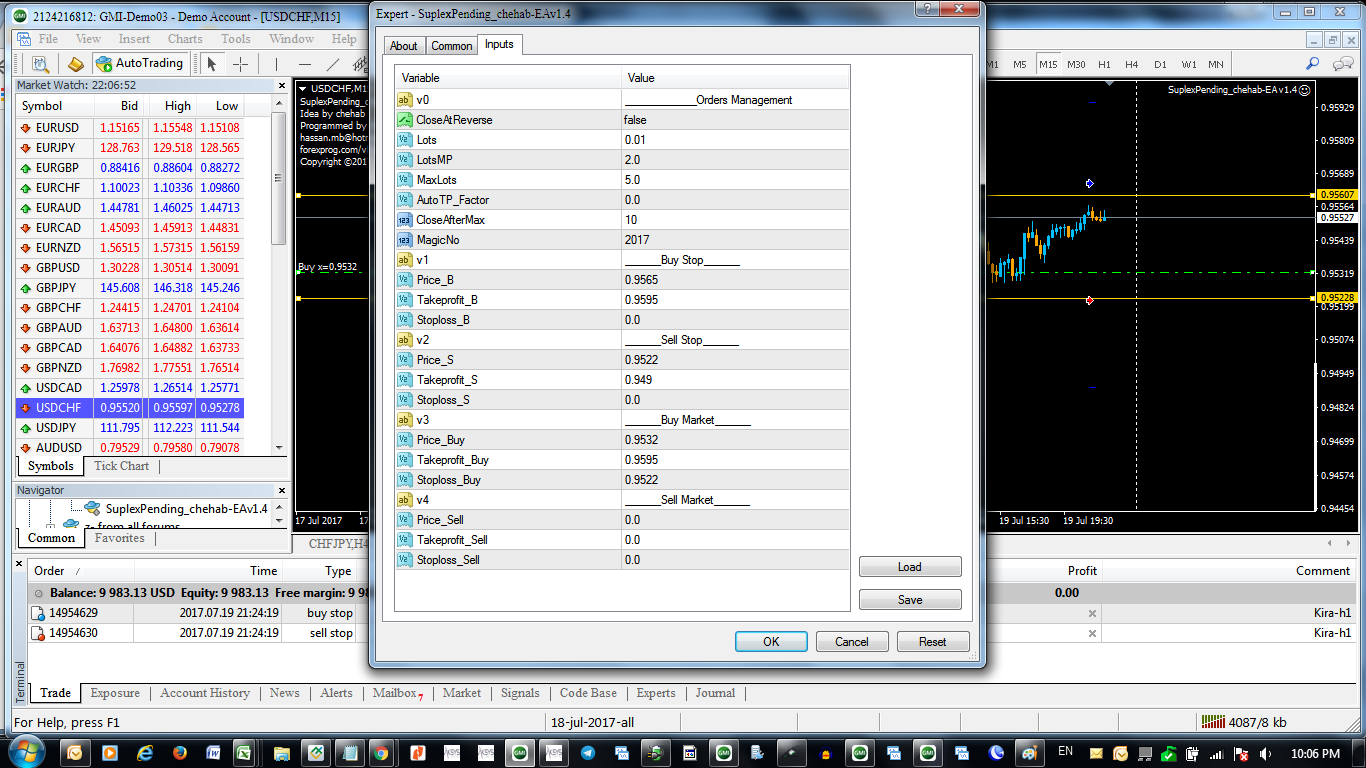
Task: Select the arrow Cursor tool
Action: click(212, 64)
